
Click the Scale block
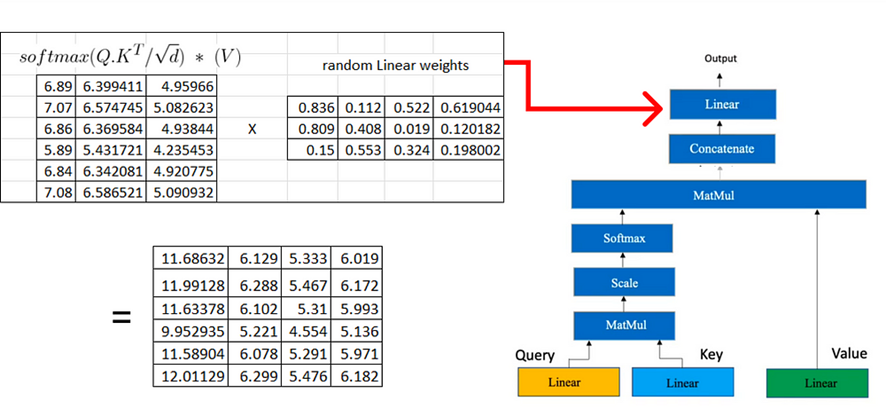[624, 282]
